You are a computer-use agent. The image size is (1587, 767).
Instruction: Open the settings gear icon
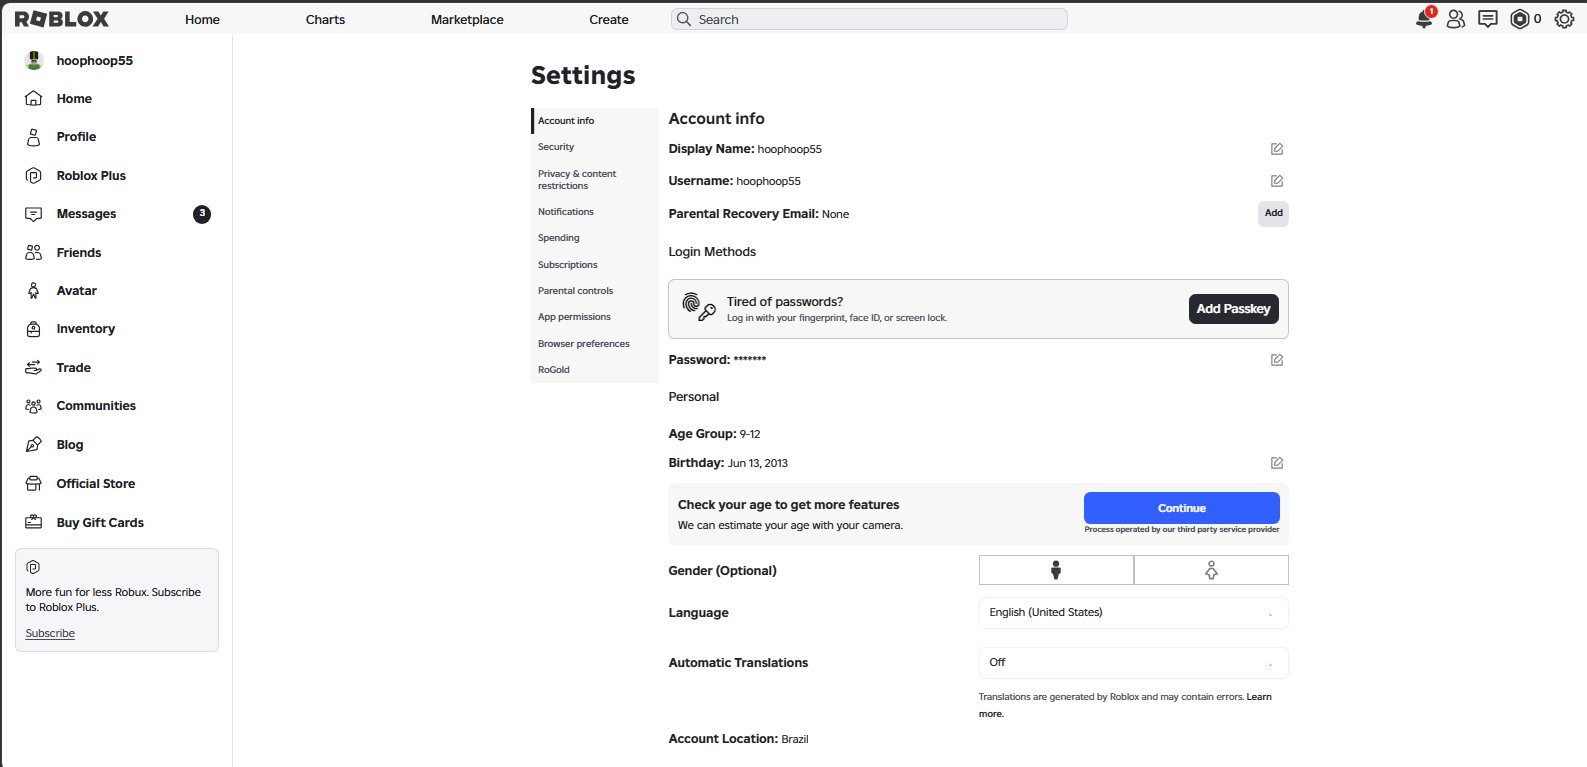coord(1564,19)
